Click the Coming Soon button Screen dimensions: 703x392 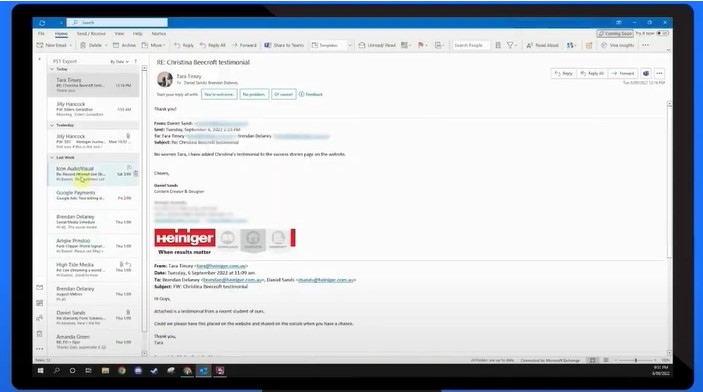(615, 34)
